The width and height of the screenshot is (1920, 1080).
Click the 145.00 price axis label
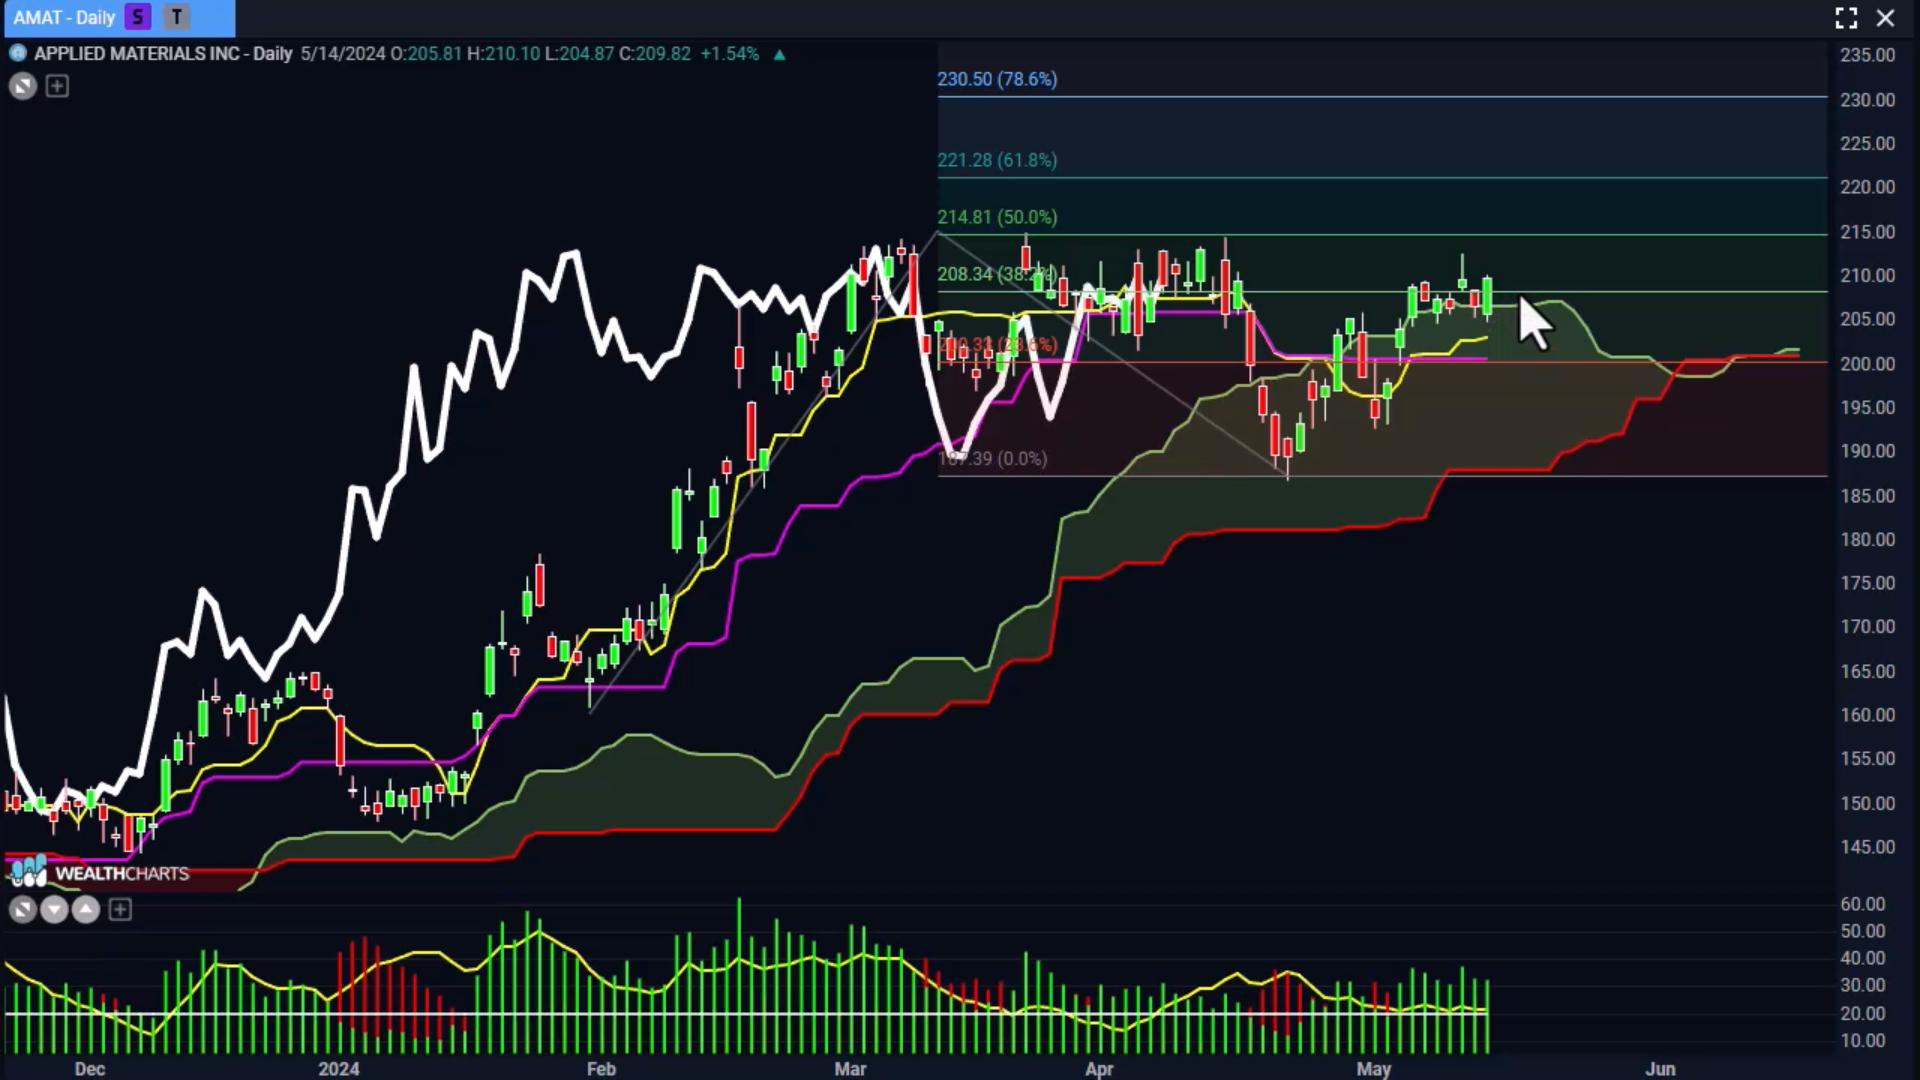coord(1867,847)
